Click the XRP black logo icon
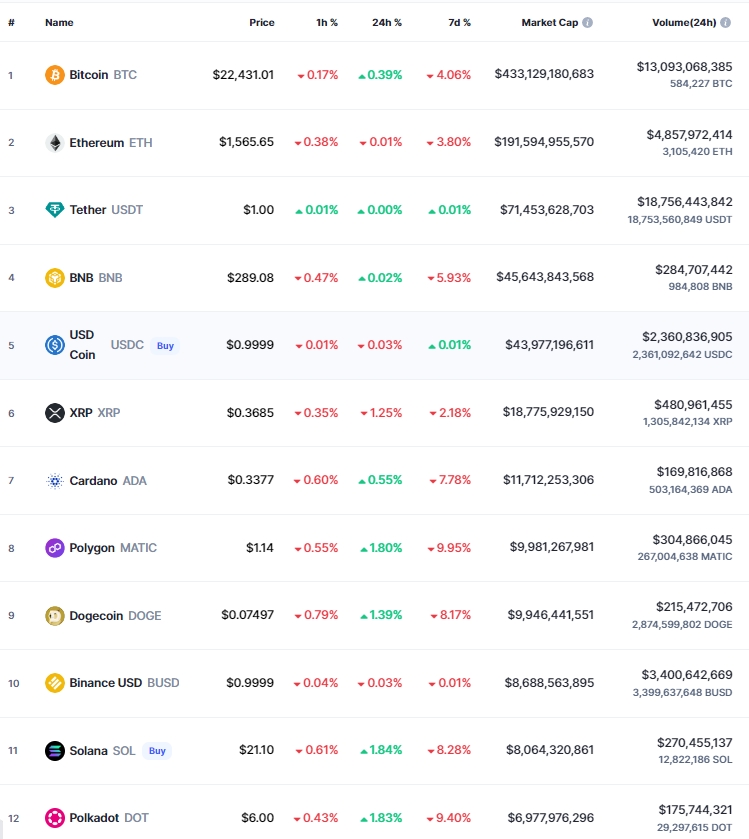This screenshot has height=839, width=749. click(55, 413)
